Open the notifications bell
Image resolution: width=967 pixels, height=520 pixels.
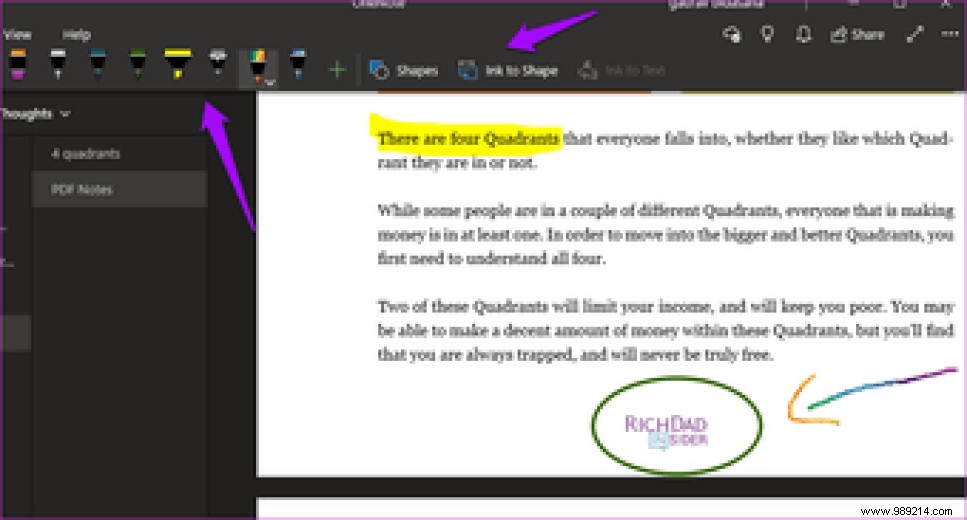(804, 35)
